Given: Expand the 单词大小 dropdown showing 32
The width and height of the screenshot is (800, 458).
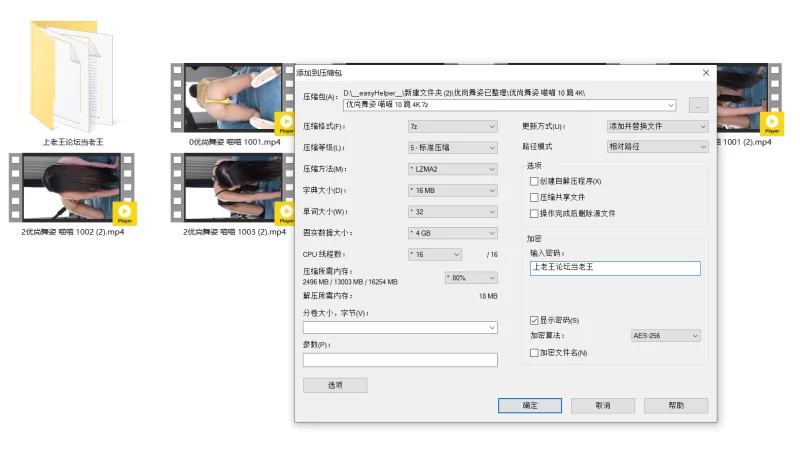Looking at the screenshot, I should (453, 212).
